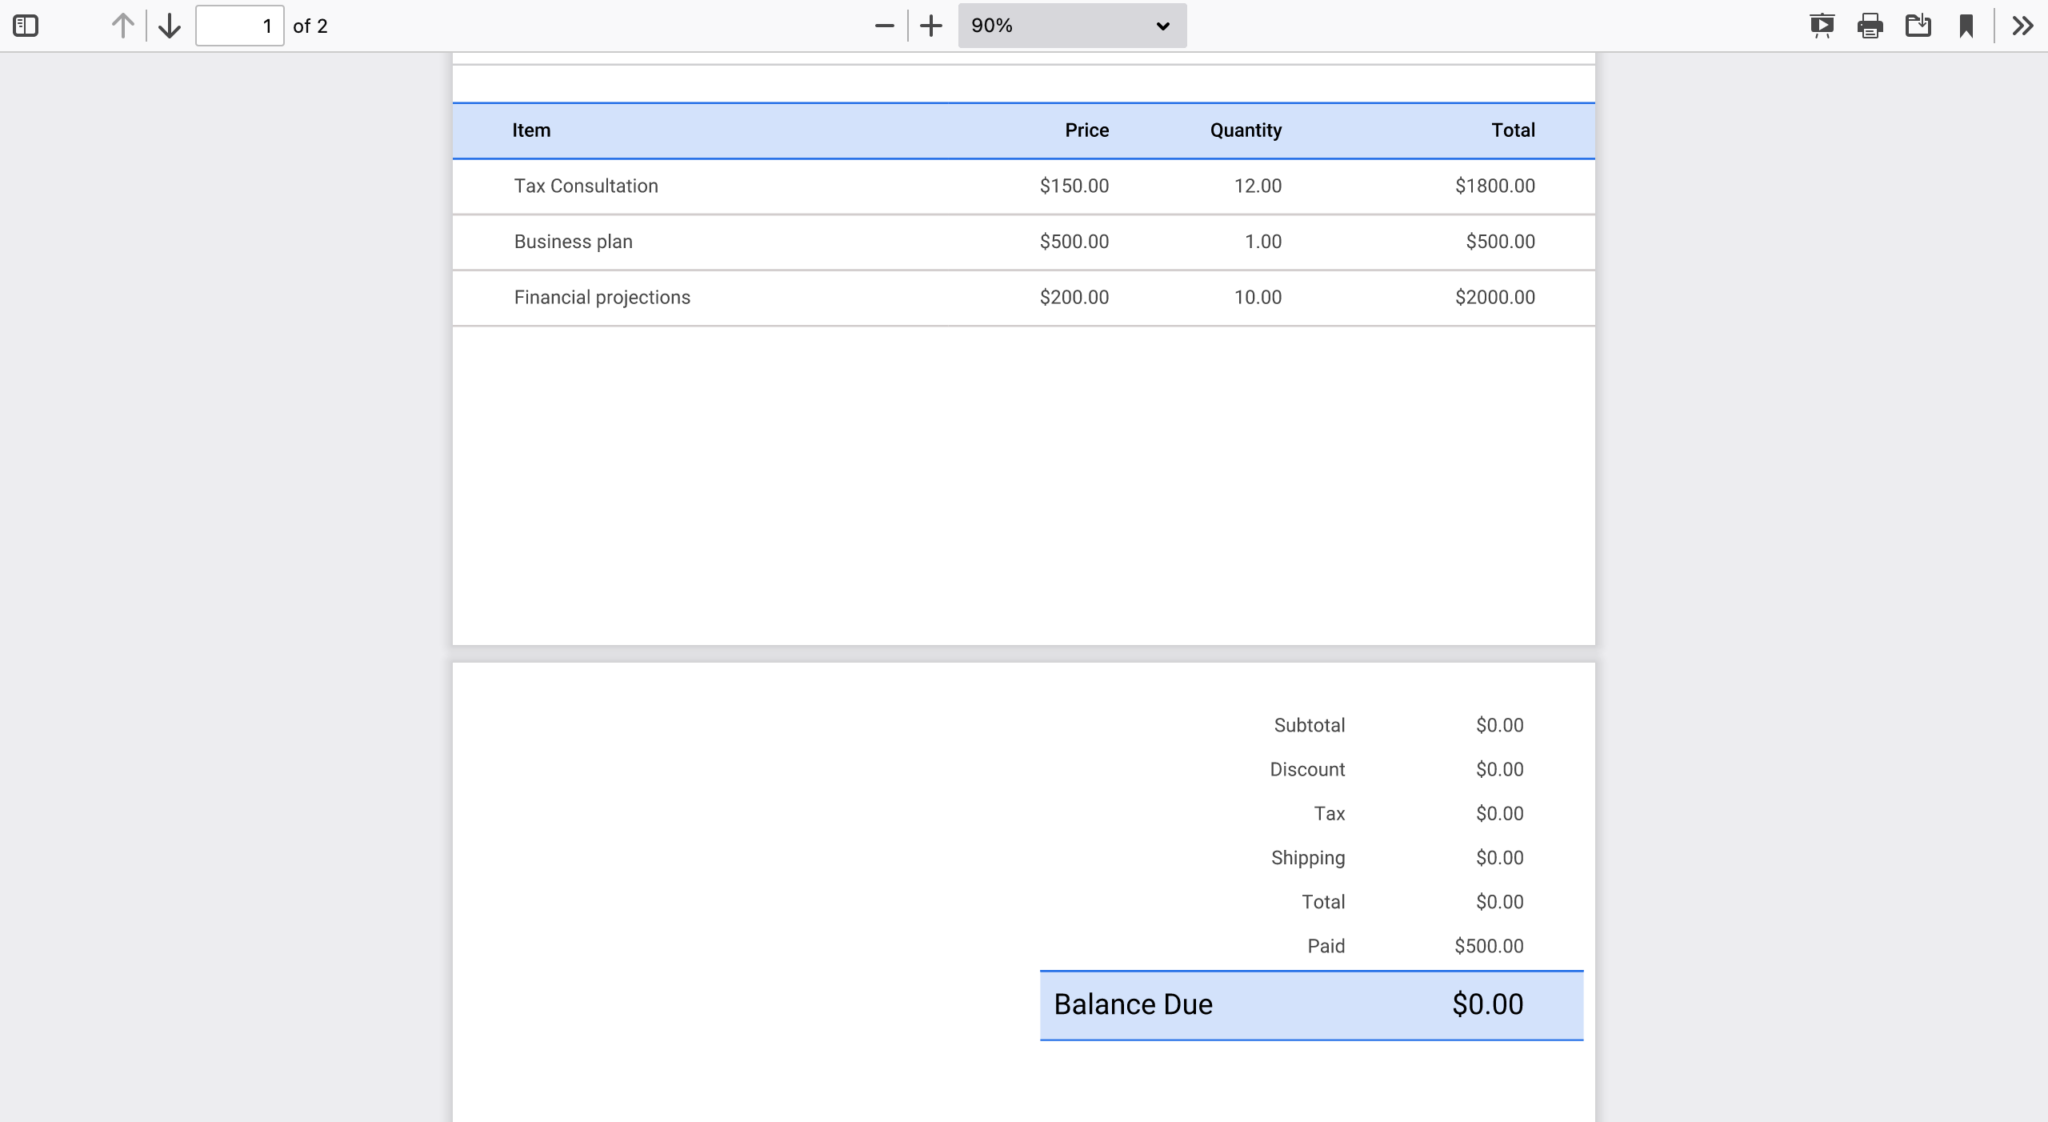Select a zoom preset from the 90% selector
This screenshot has width=2048, height=1122.
coord(1070,25)
